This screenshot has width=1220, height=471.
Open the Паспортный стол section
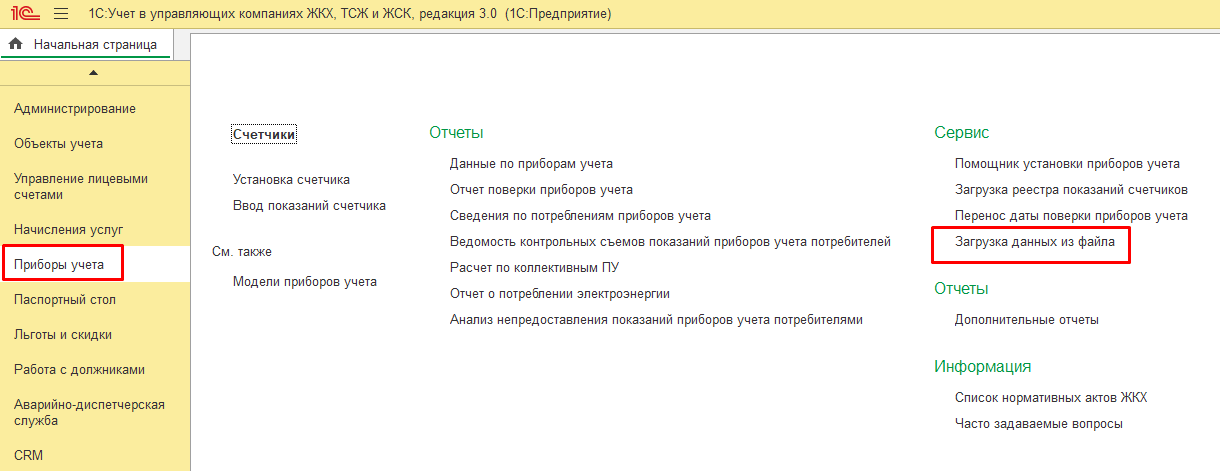click(65, 299)
